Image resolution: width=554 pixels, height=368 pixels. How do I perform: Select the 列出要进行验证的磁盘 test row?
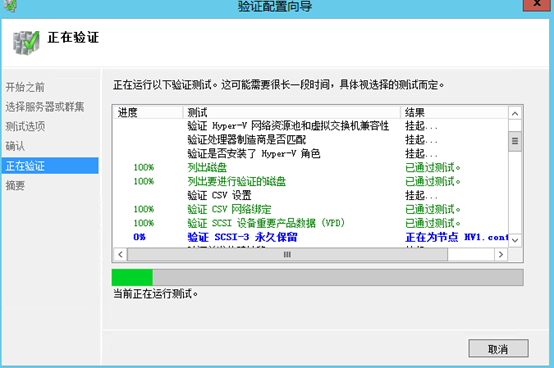click(311, 182)
